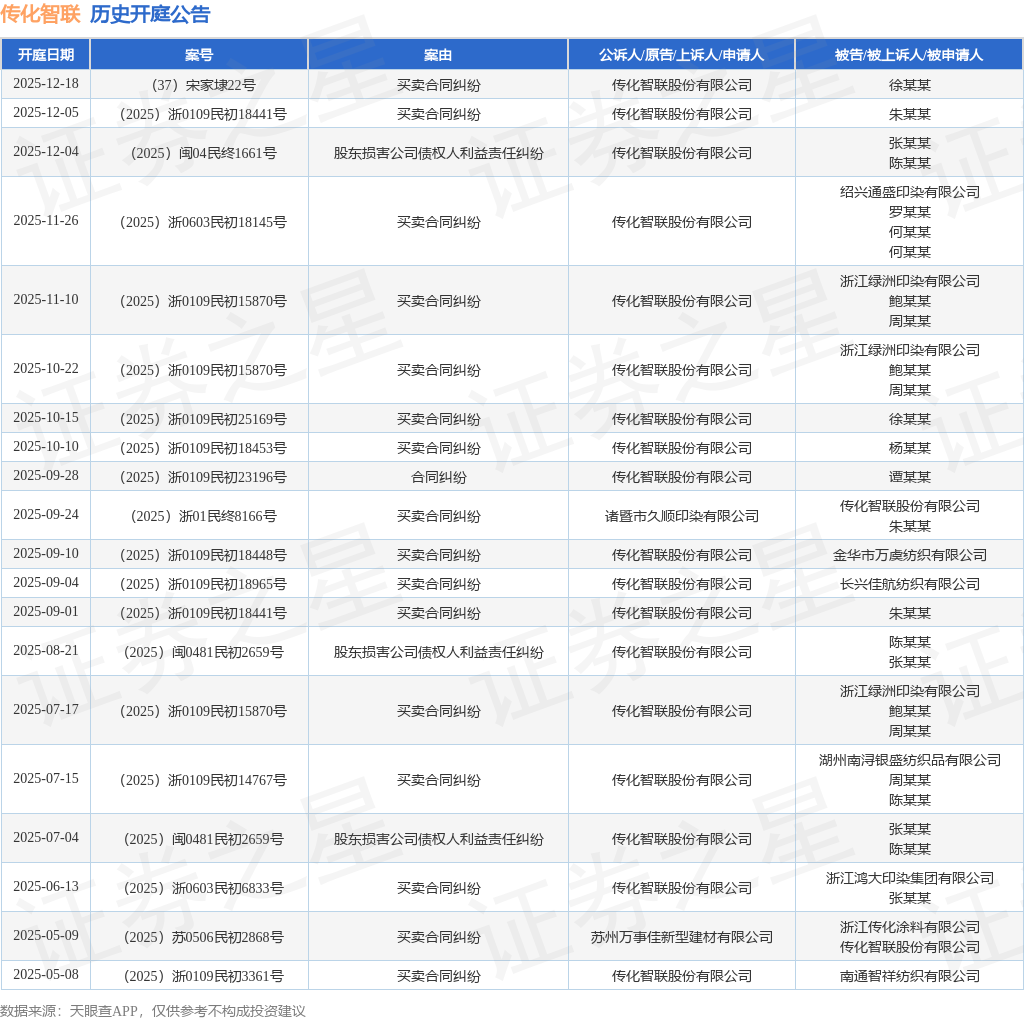Screen dimensions: 1024x1020
Task: Select the 案号 column header
Action: [199, 55]
